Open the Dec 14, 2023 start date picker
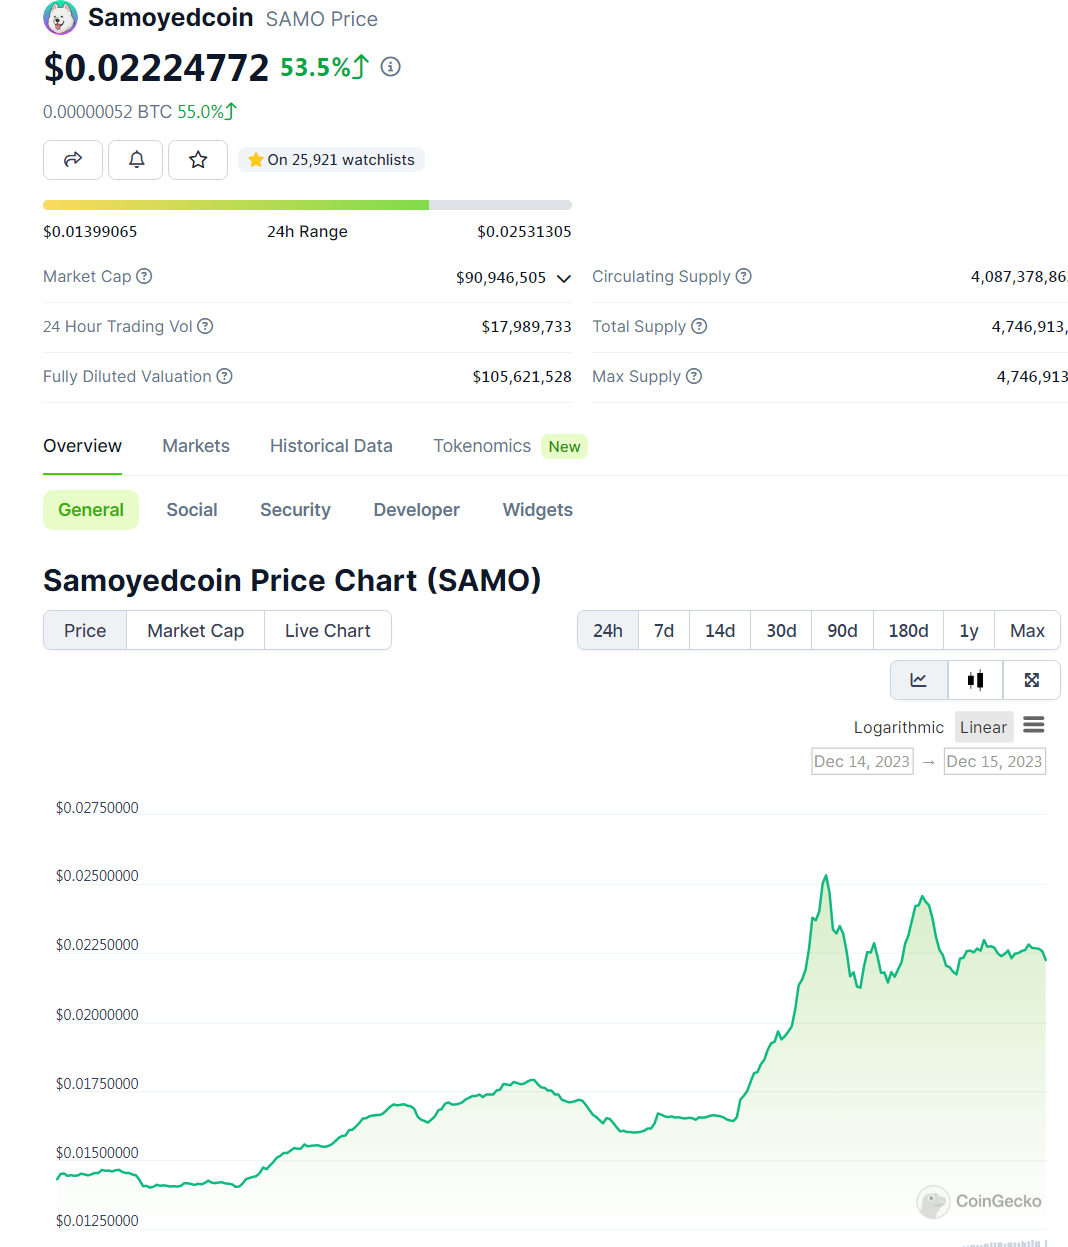Image resolution: width=1068 pixels, height=1247 pixels. tap(862, 762)
